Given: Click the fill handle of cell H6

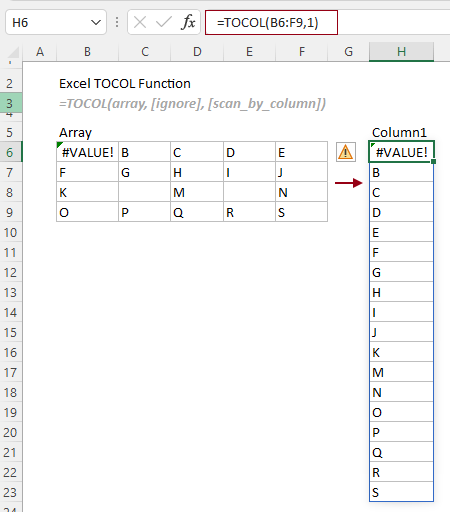Looking at the screenshot, I should pos(433,162).
